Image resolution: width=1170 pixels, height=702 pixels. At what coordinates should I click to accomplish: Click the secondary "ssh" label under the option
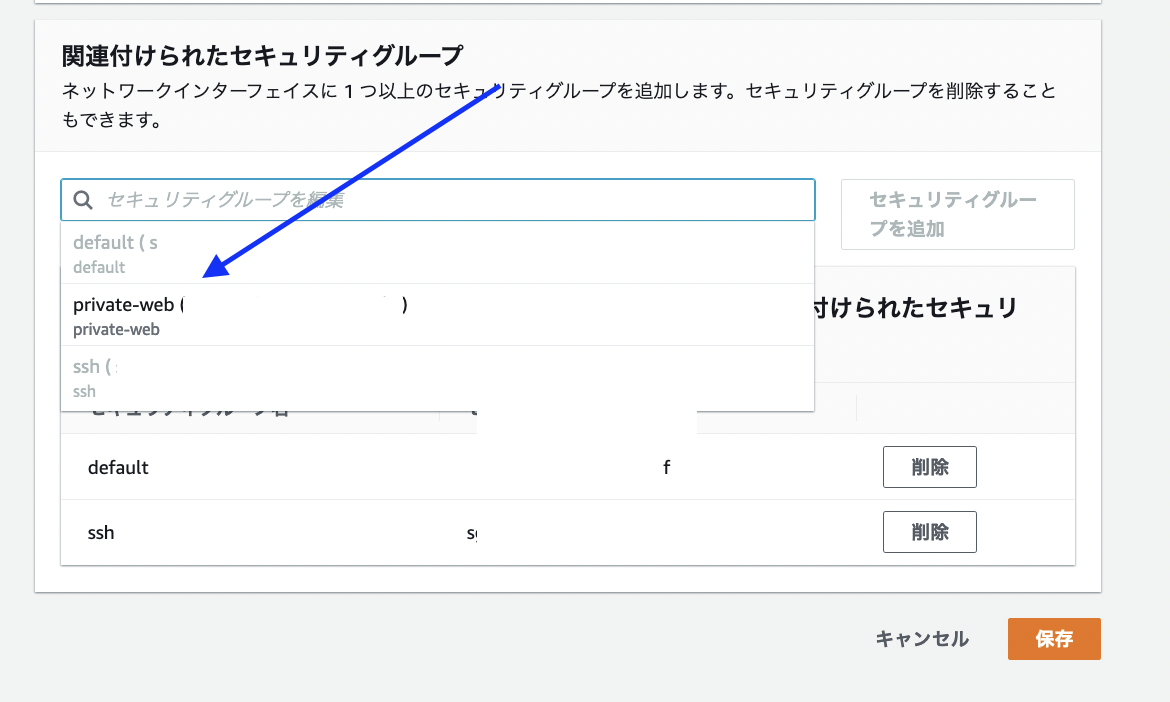[x=83, y=390]
